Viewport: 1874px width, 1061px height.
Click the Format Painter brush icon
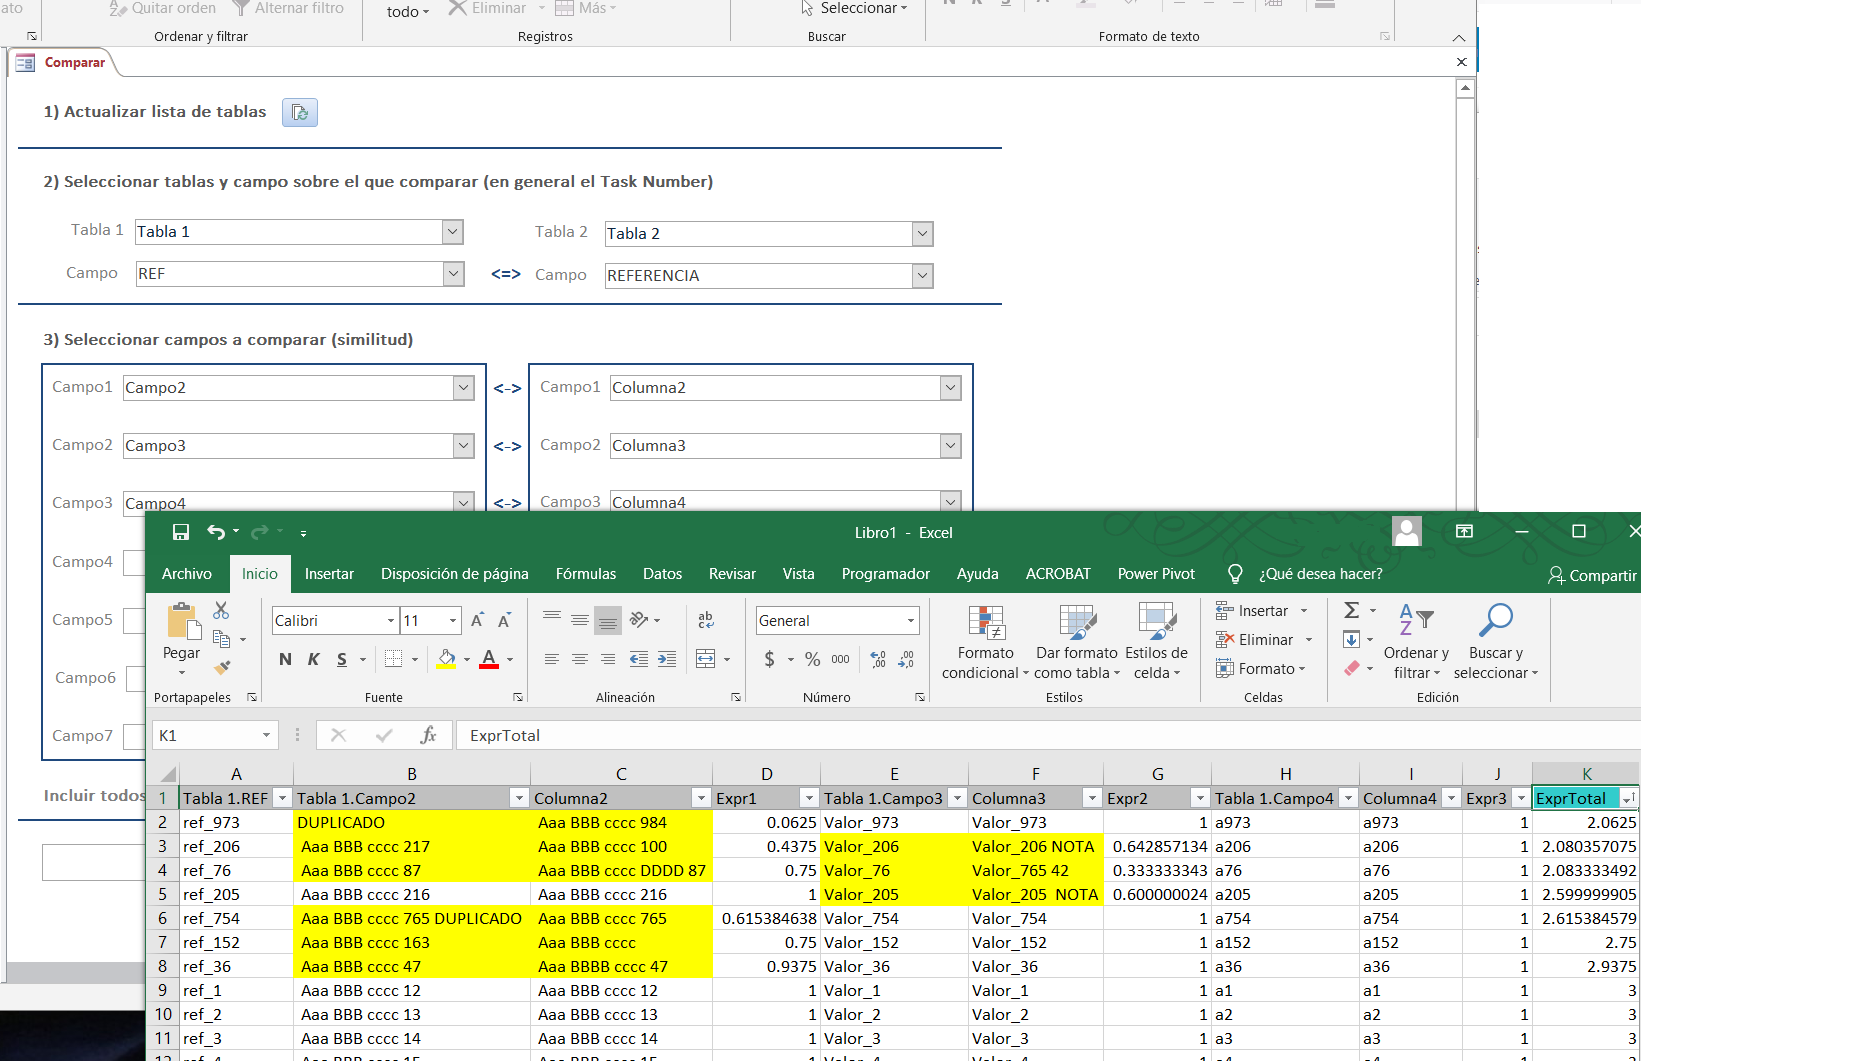coord(222,666)
